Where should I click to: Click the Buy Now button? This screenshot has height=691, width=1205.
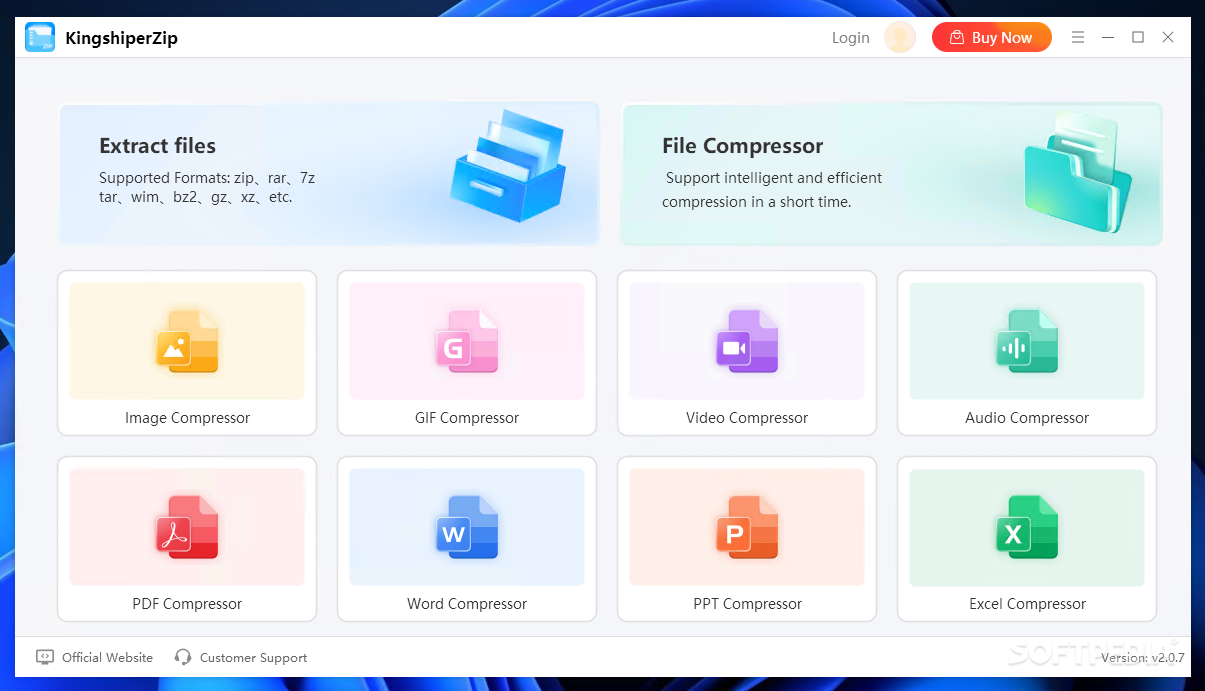992,38
